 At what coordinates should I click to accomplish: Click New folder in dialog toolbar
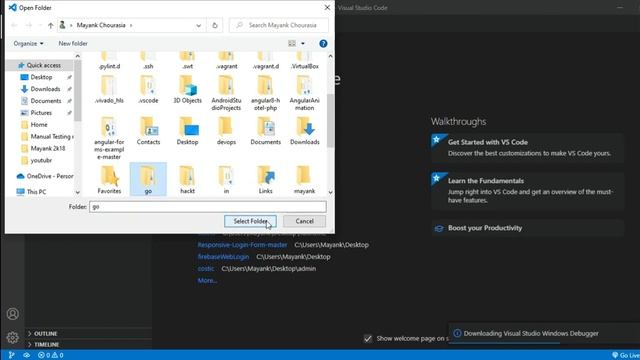point(73,43)
